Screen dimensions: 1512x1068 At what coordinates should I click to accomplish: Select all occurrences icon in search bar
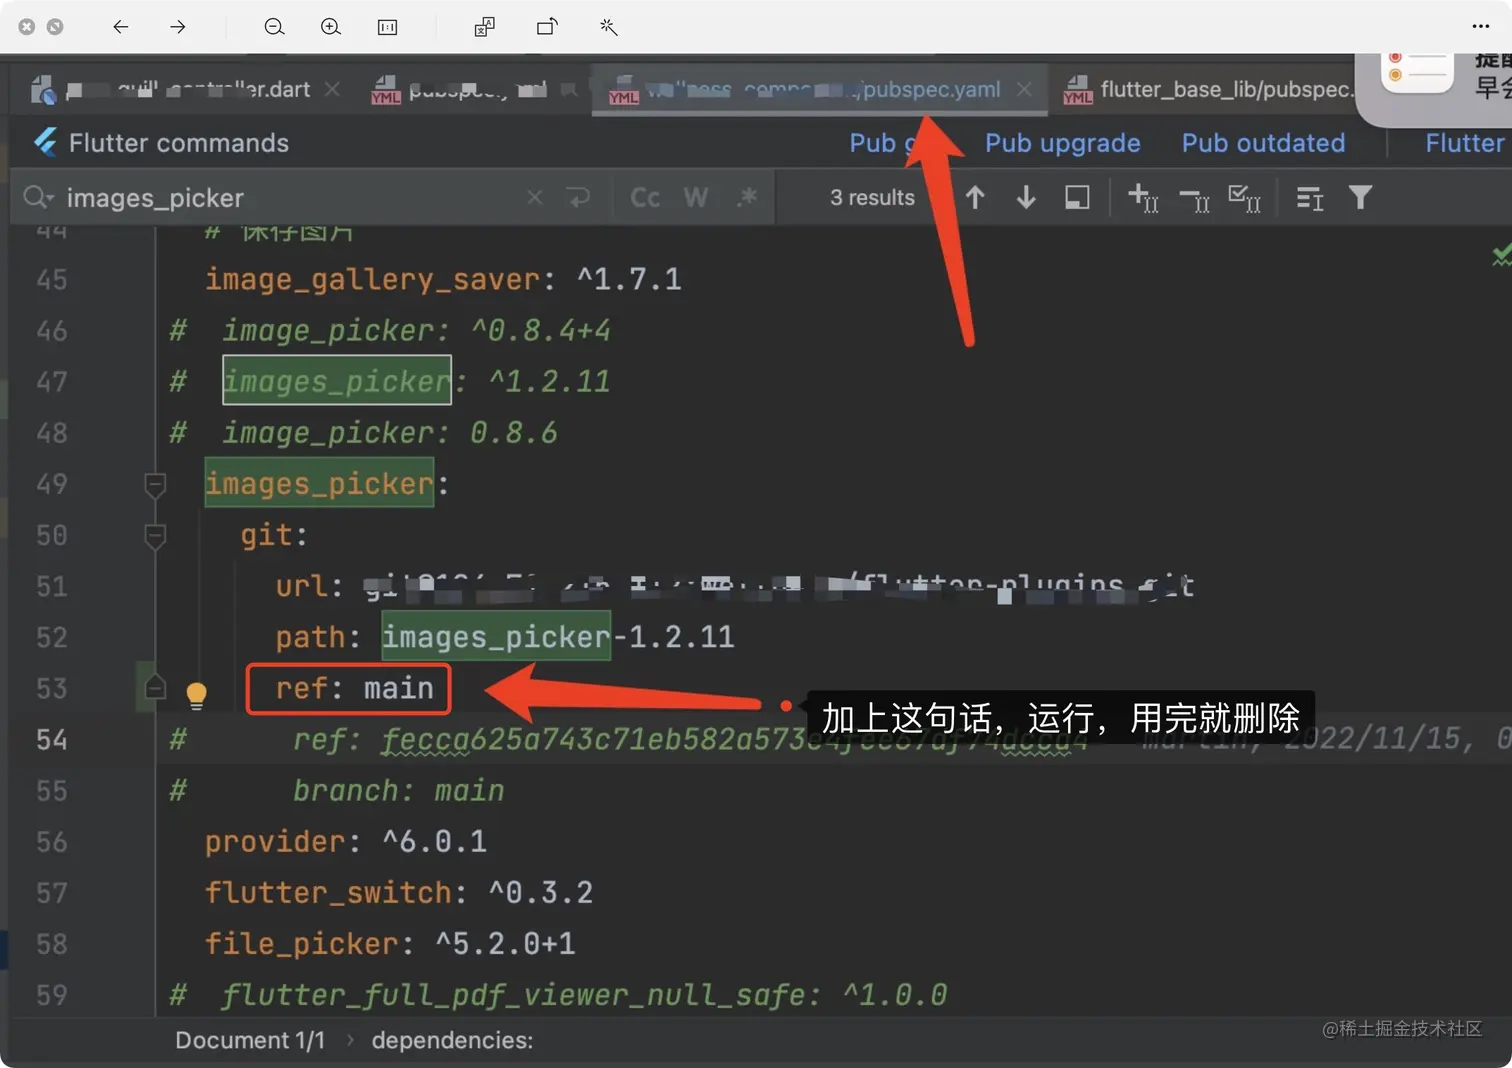pos(1244,197)
